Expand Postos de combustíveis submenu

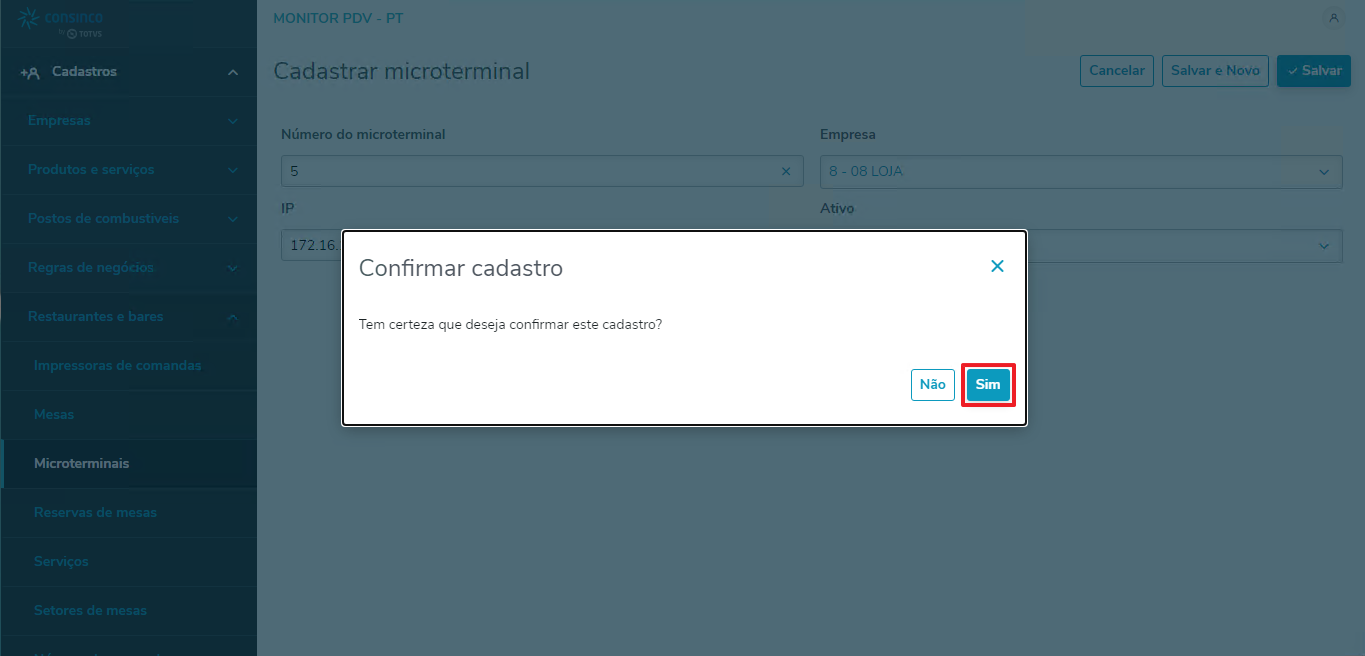128,219
